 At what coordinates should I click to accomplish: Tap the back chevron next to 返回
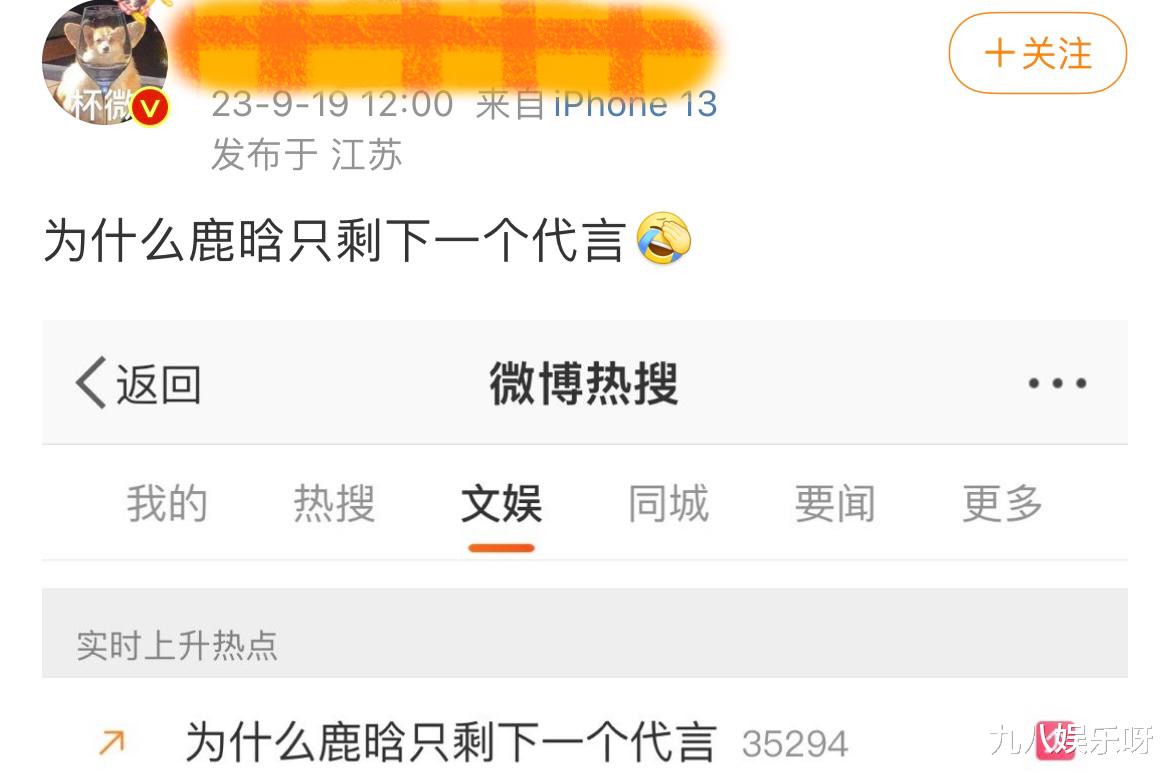coord(92,383)
